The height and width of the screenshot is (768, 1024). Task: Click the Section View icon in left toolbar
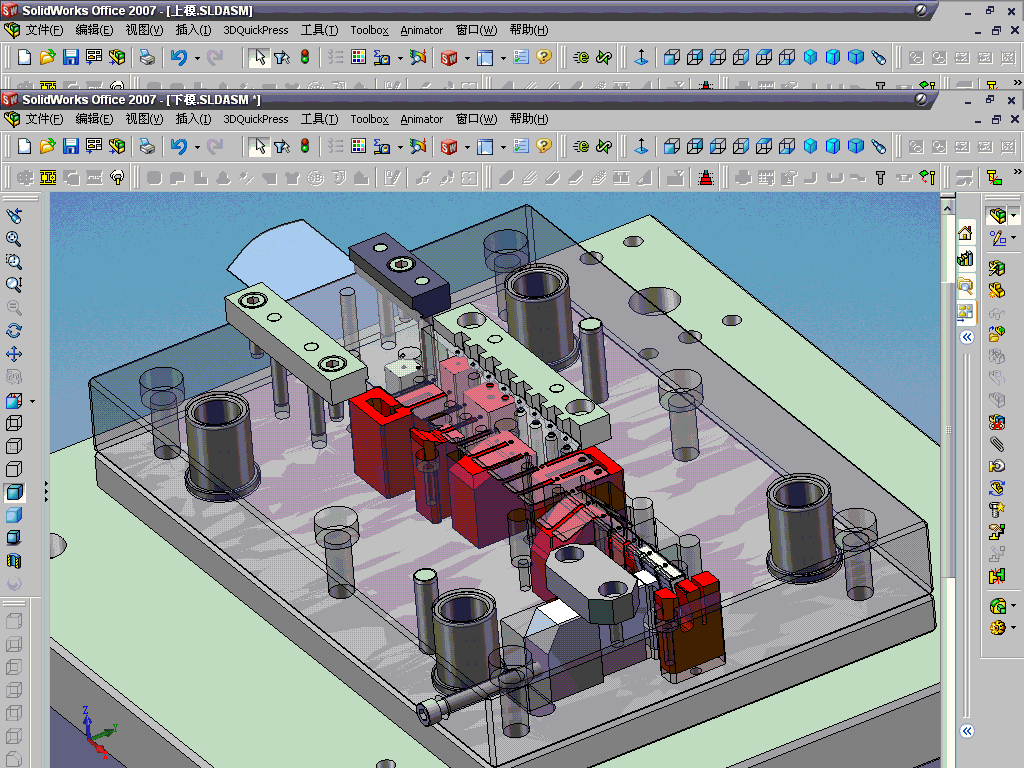coord(14,561)
